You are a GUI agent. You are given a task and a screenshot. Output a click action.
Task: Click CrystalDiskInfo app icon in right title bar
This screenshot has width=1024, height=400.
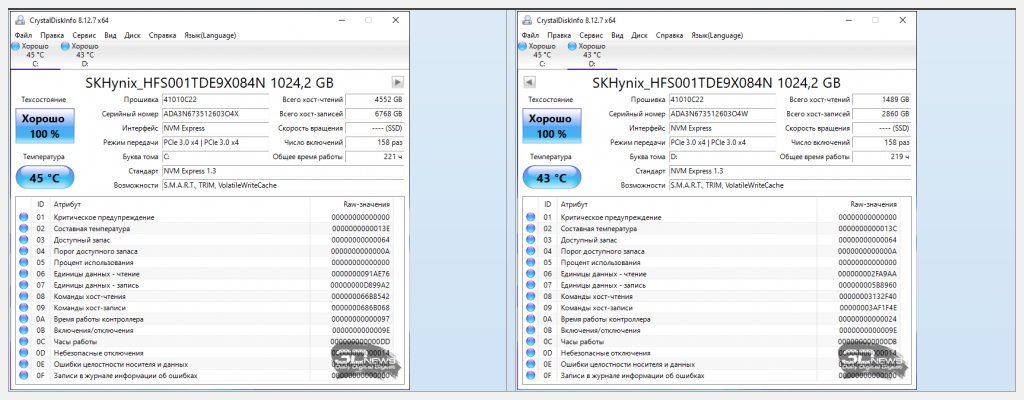(526, 20)
